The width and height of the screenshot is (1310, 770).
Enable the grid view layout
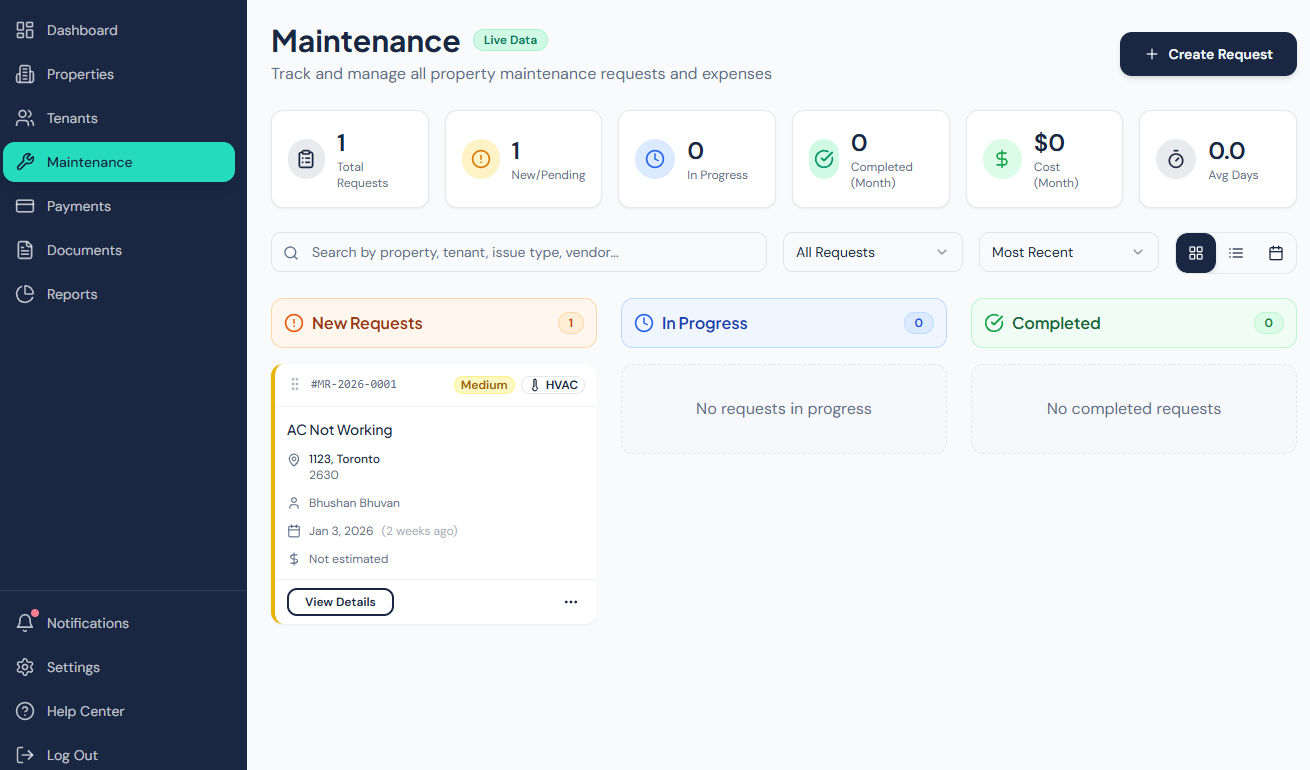click(x=1195, y=252)
